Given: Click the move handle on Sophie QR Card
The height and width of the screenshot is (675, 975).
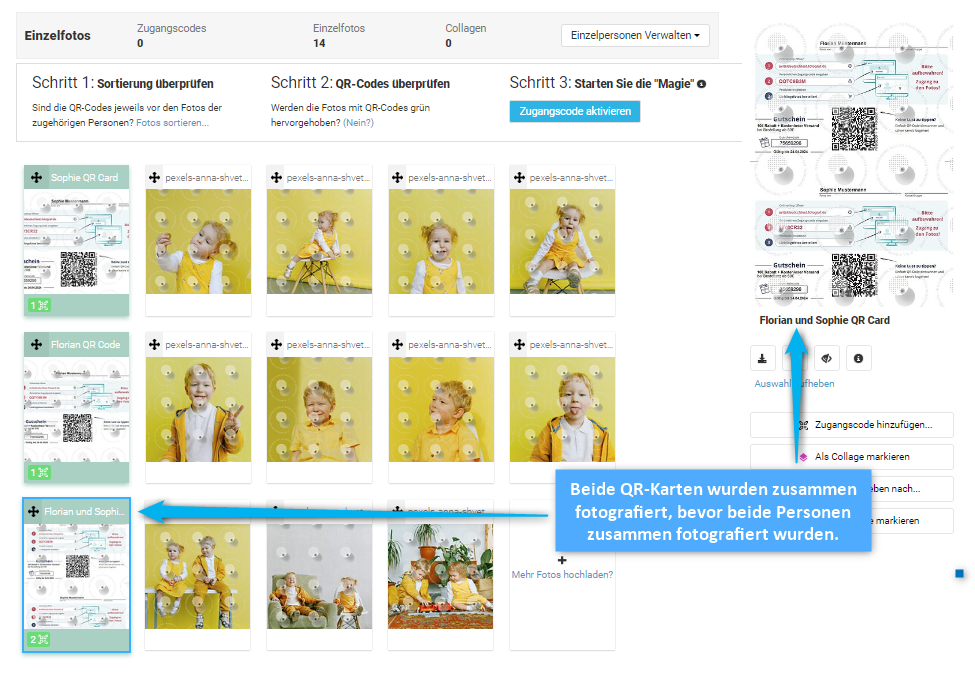Looking at the screenshot, I should (37, 178).
